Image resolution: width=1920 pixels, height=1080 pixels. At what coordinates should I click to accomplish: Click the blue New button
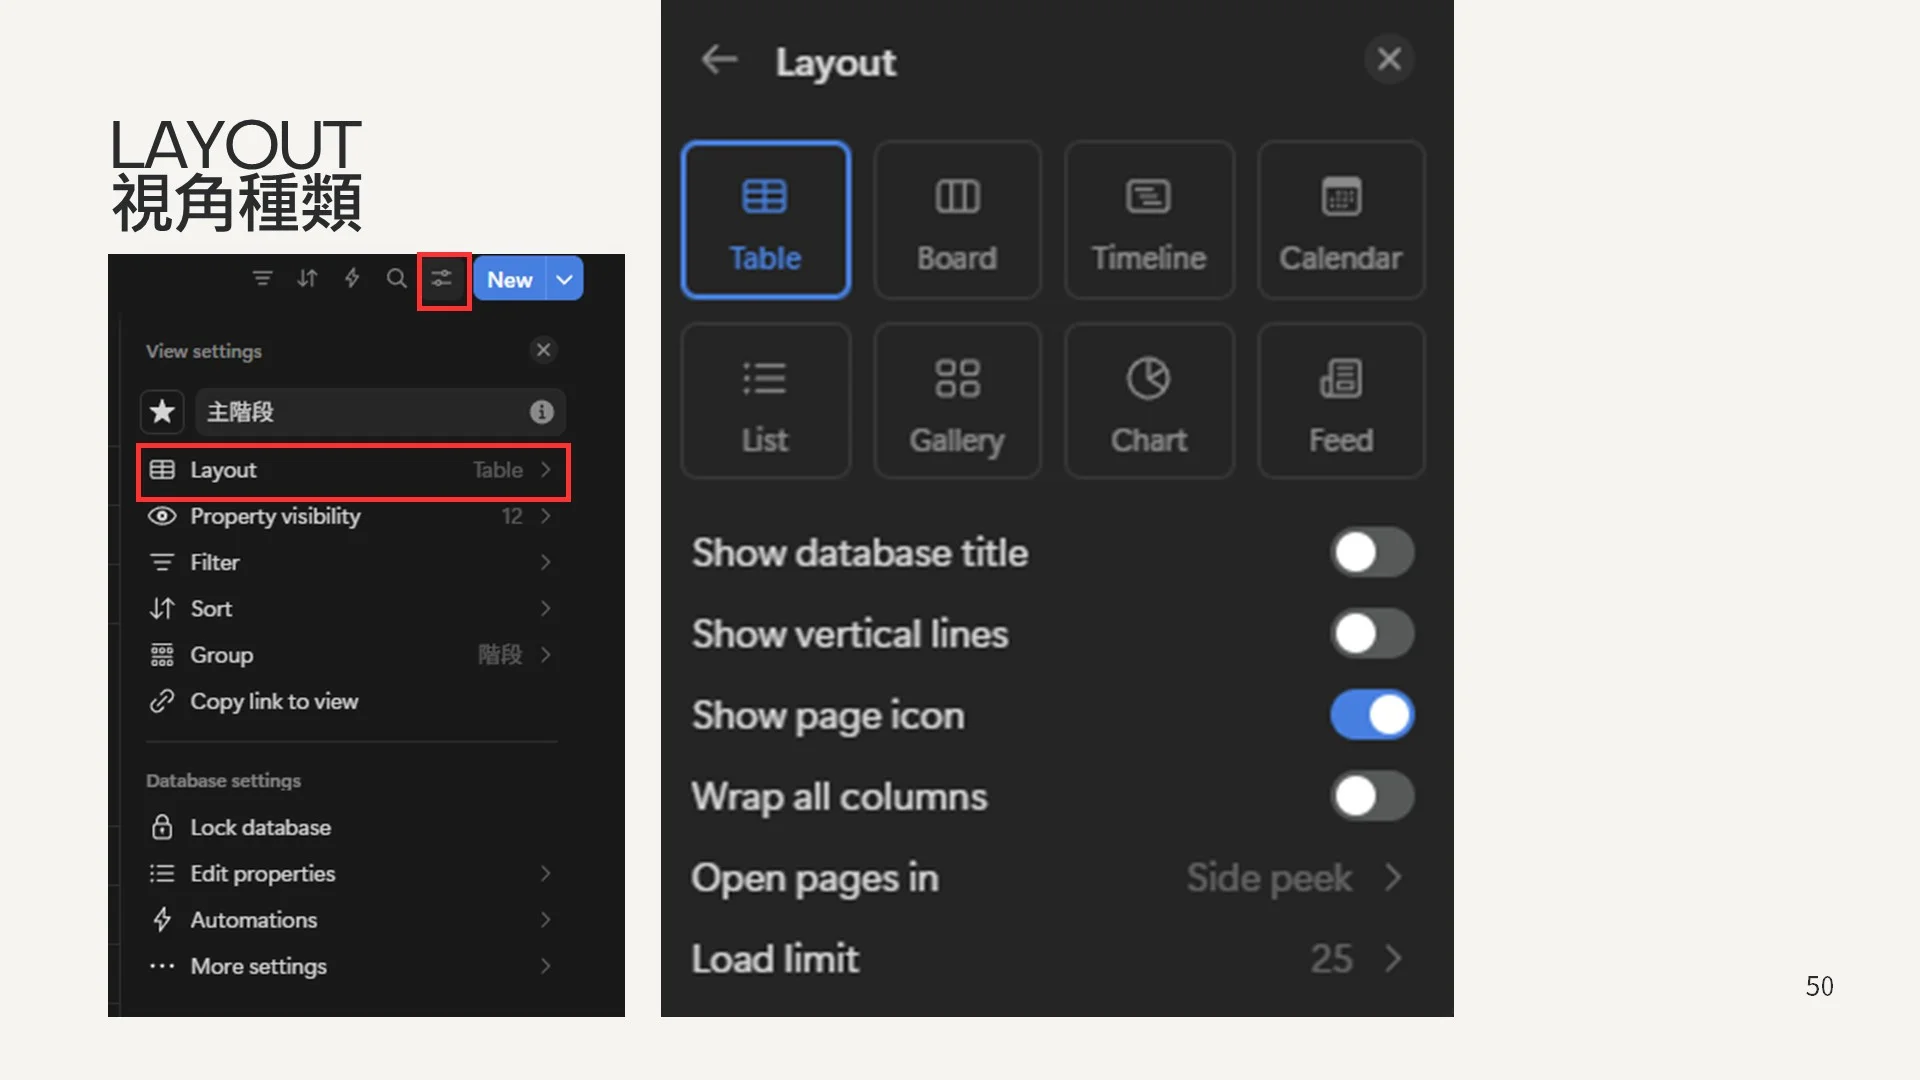click(509, 280)
